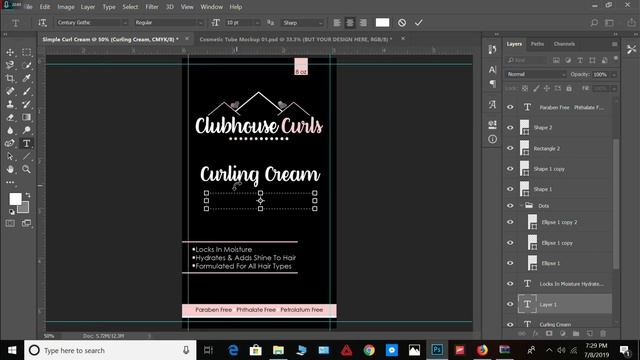Switch to the Paths tab
The image size is (640, 360).
coord(538,44)
